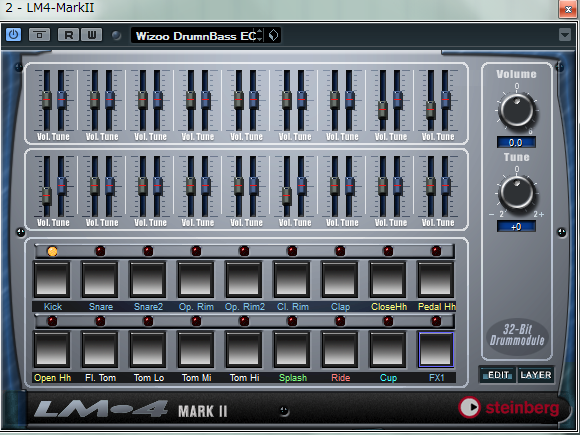580x435 pixels.
Task: Click the red LED above FX1 pad
Action: pos(436,321)
